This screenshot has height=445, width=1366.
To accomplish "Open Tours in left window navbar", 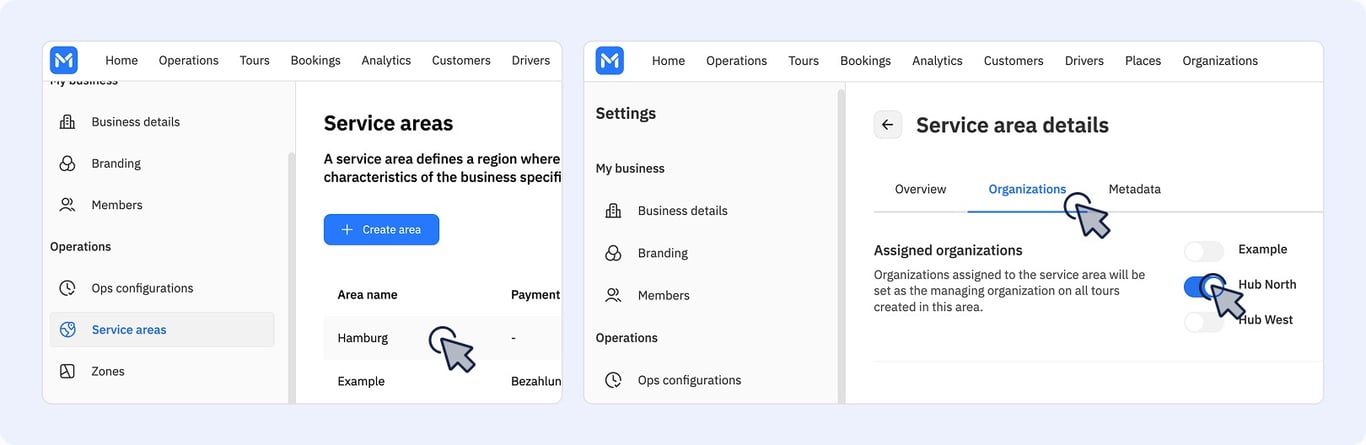I will click(x=254, y=60).
